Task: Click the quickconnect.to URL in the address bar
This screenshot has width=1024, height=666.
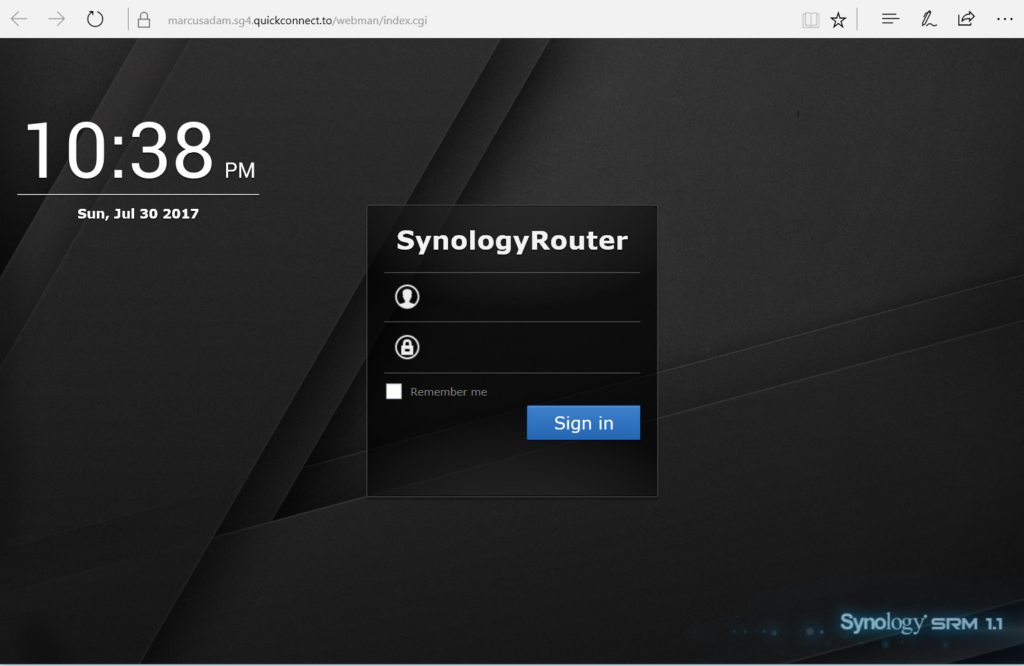Action: pyautogui.click(x=297, y=20)
